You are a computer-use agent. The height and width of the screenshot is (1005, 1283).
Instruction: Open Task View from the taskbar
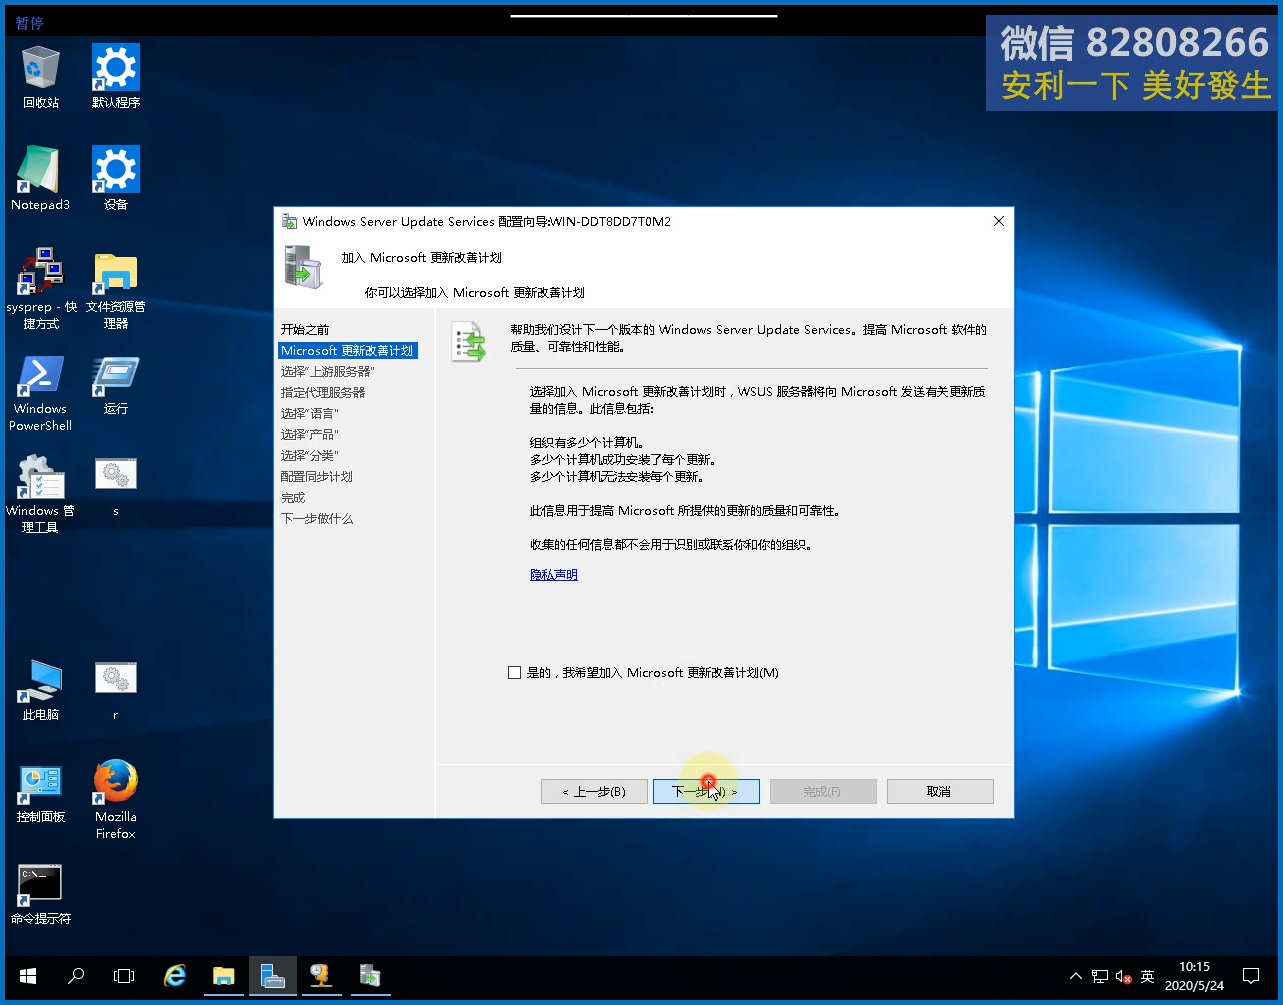(x=124, y=976)
